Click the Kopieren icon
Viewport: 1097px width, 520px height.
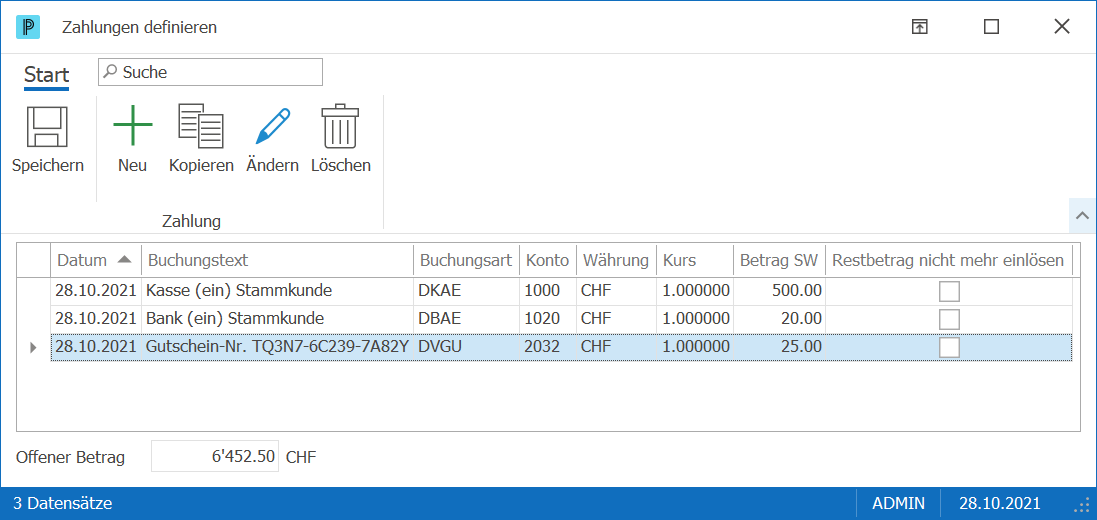pyautogui.click(x=201, y=127)
